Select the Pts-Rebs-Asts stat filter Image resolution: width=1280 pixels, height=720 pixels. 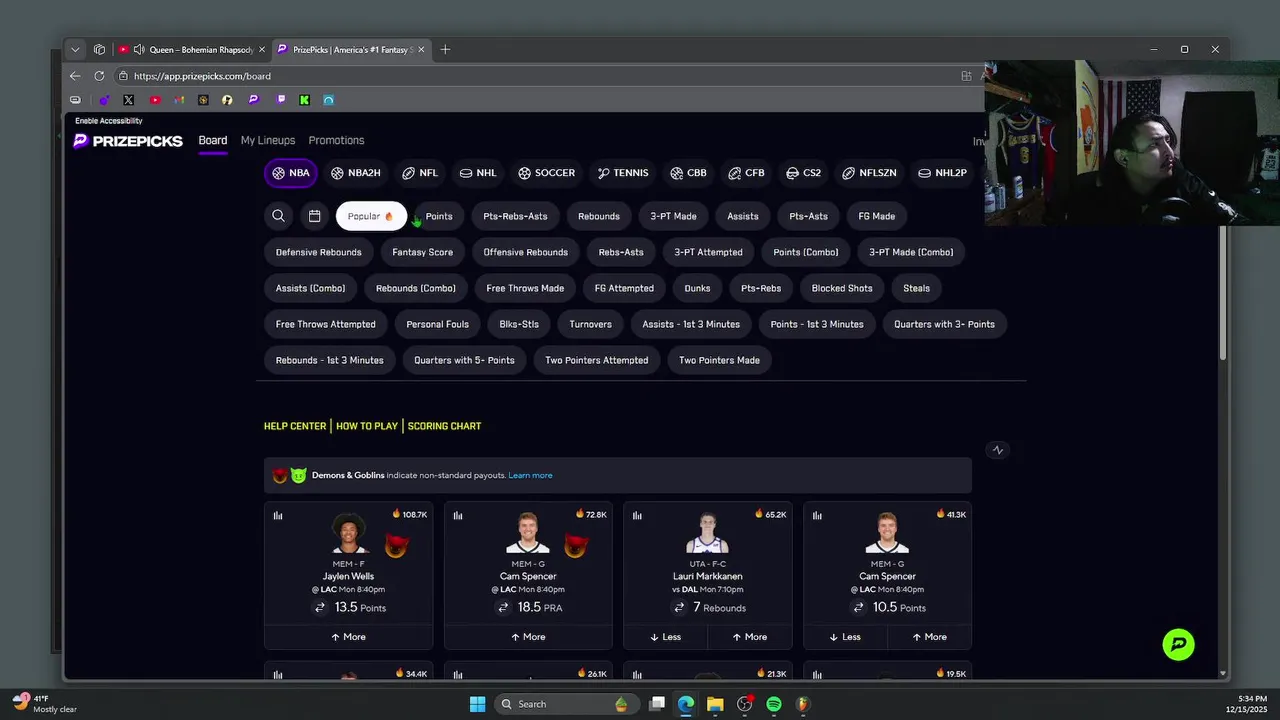click(x=515, y=216)
